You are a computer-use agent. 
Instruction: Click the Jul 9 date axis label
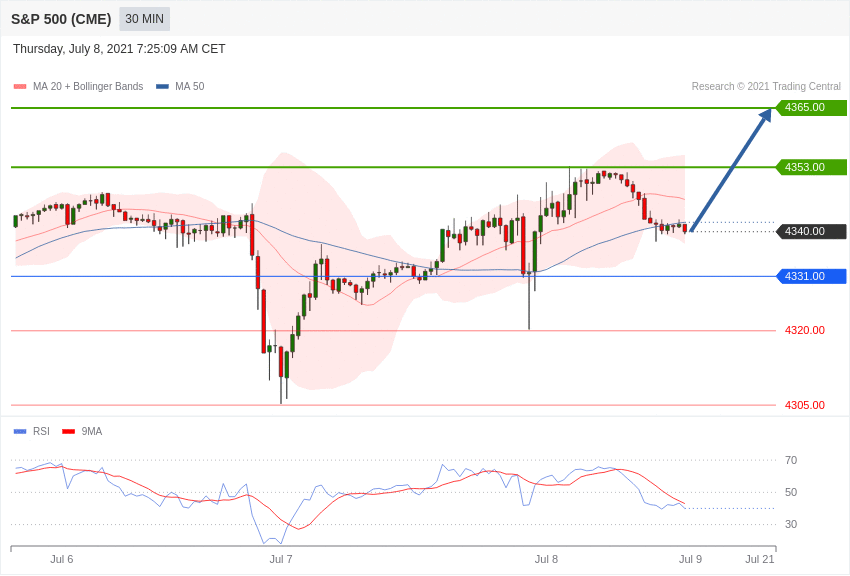coord(691,559)
